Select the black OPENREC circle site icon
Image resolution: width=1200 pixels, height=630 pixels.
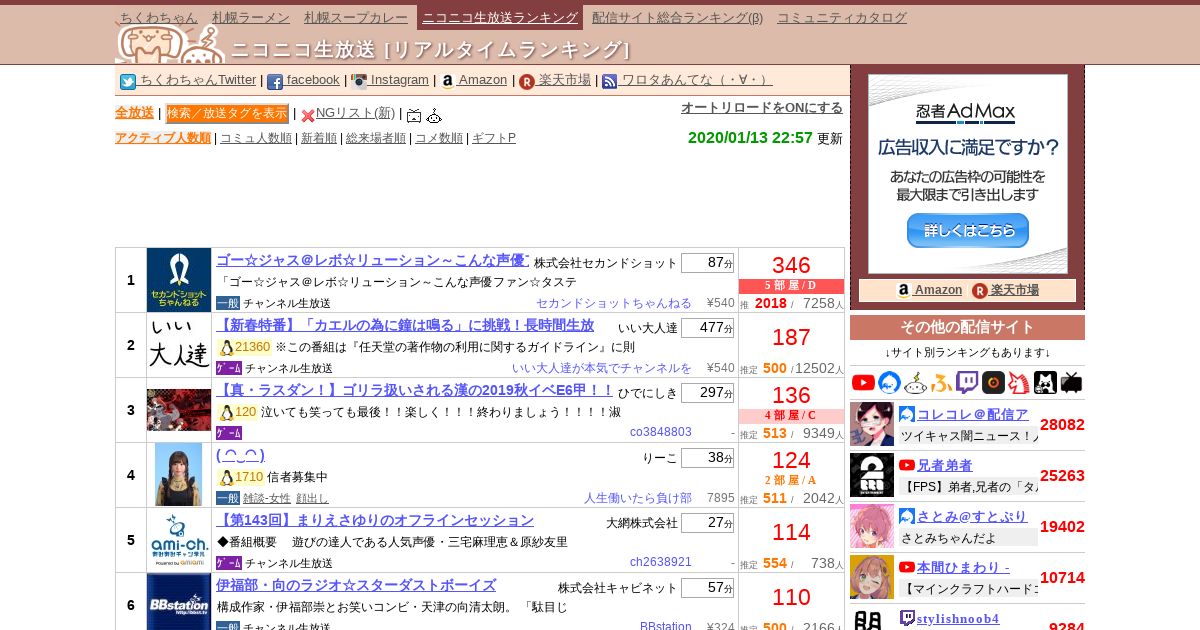coord(993,382)
